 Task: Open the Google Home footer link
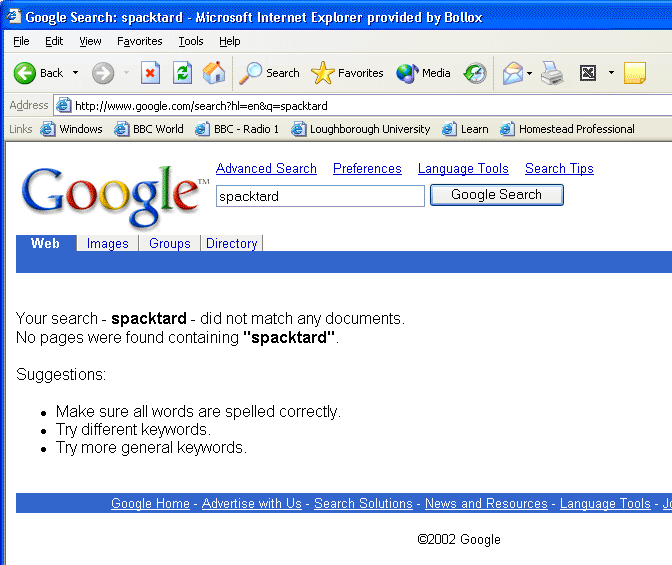150,503
